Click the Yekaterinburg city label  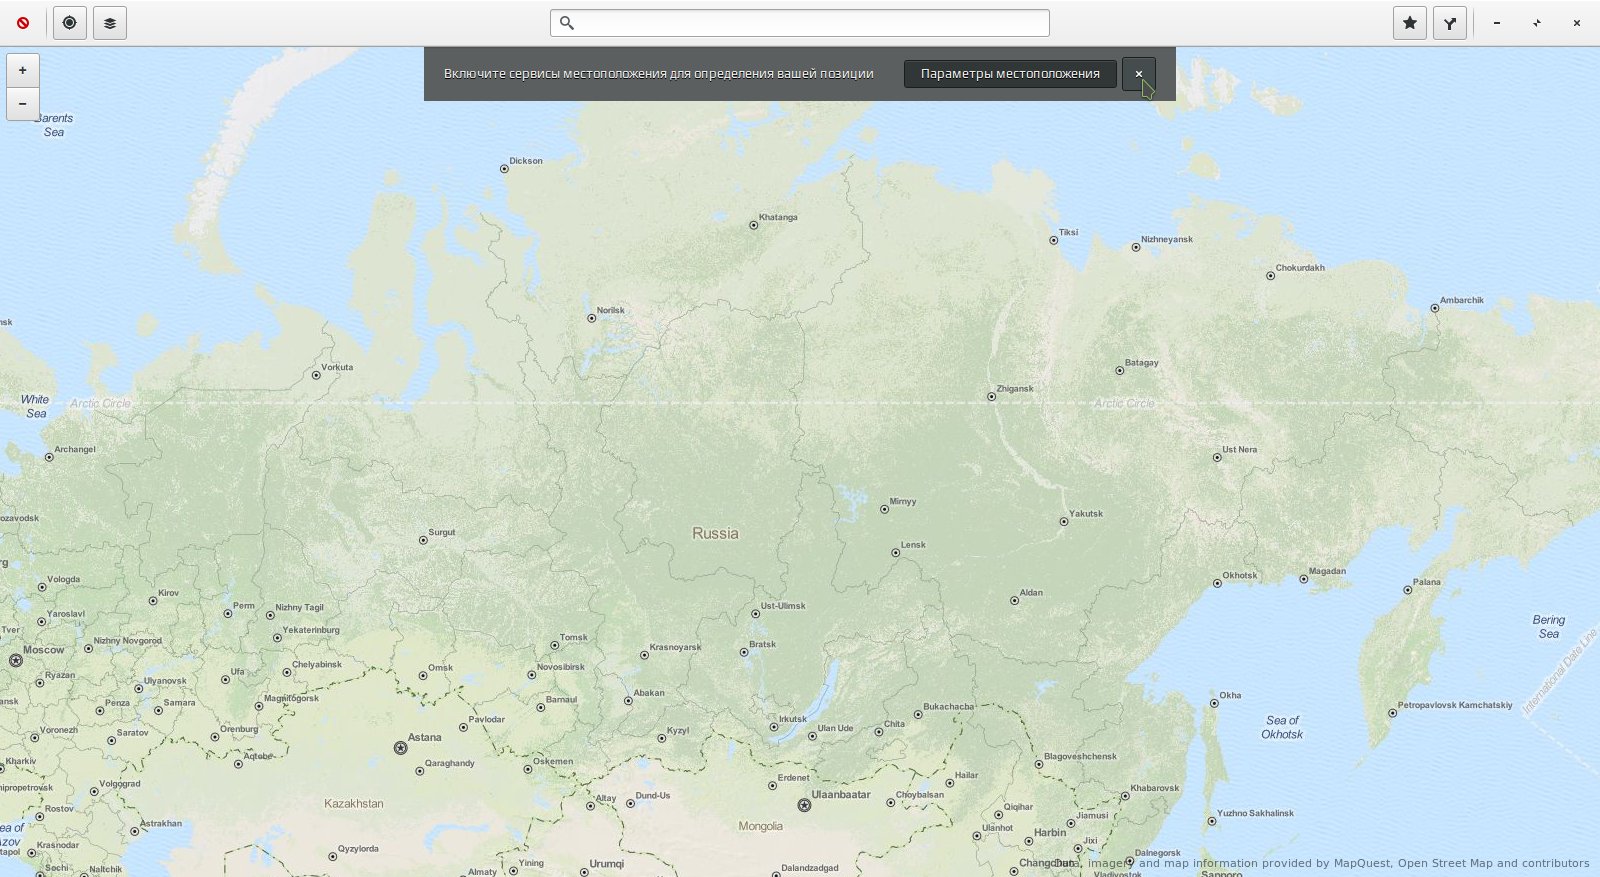(311, 631)
